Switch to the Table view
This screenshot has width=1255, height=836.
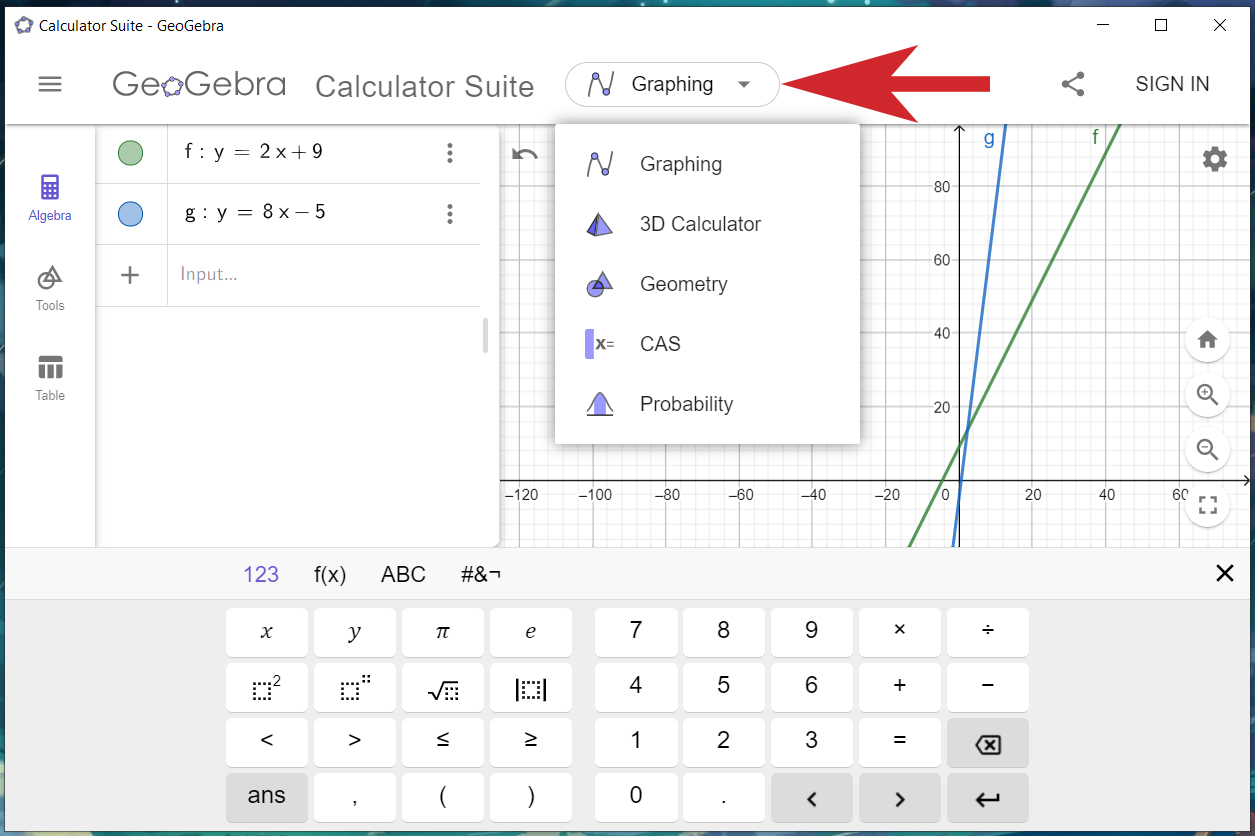[x=50, y=378]
